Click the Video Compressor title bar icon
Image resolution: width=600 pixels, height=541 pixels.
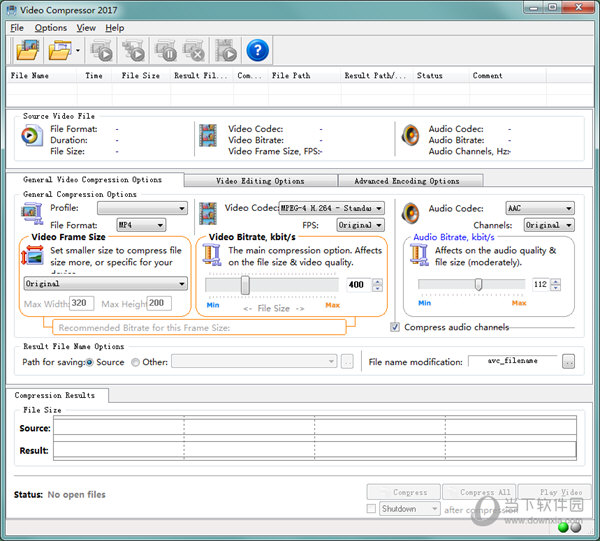11,10
